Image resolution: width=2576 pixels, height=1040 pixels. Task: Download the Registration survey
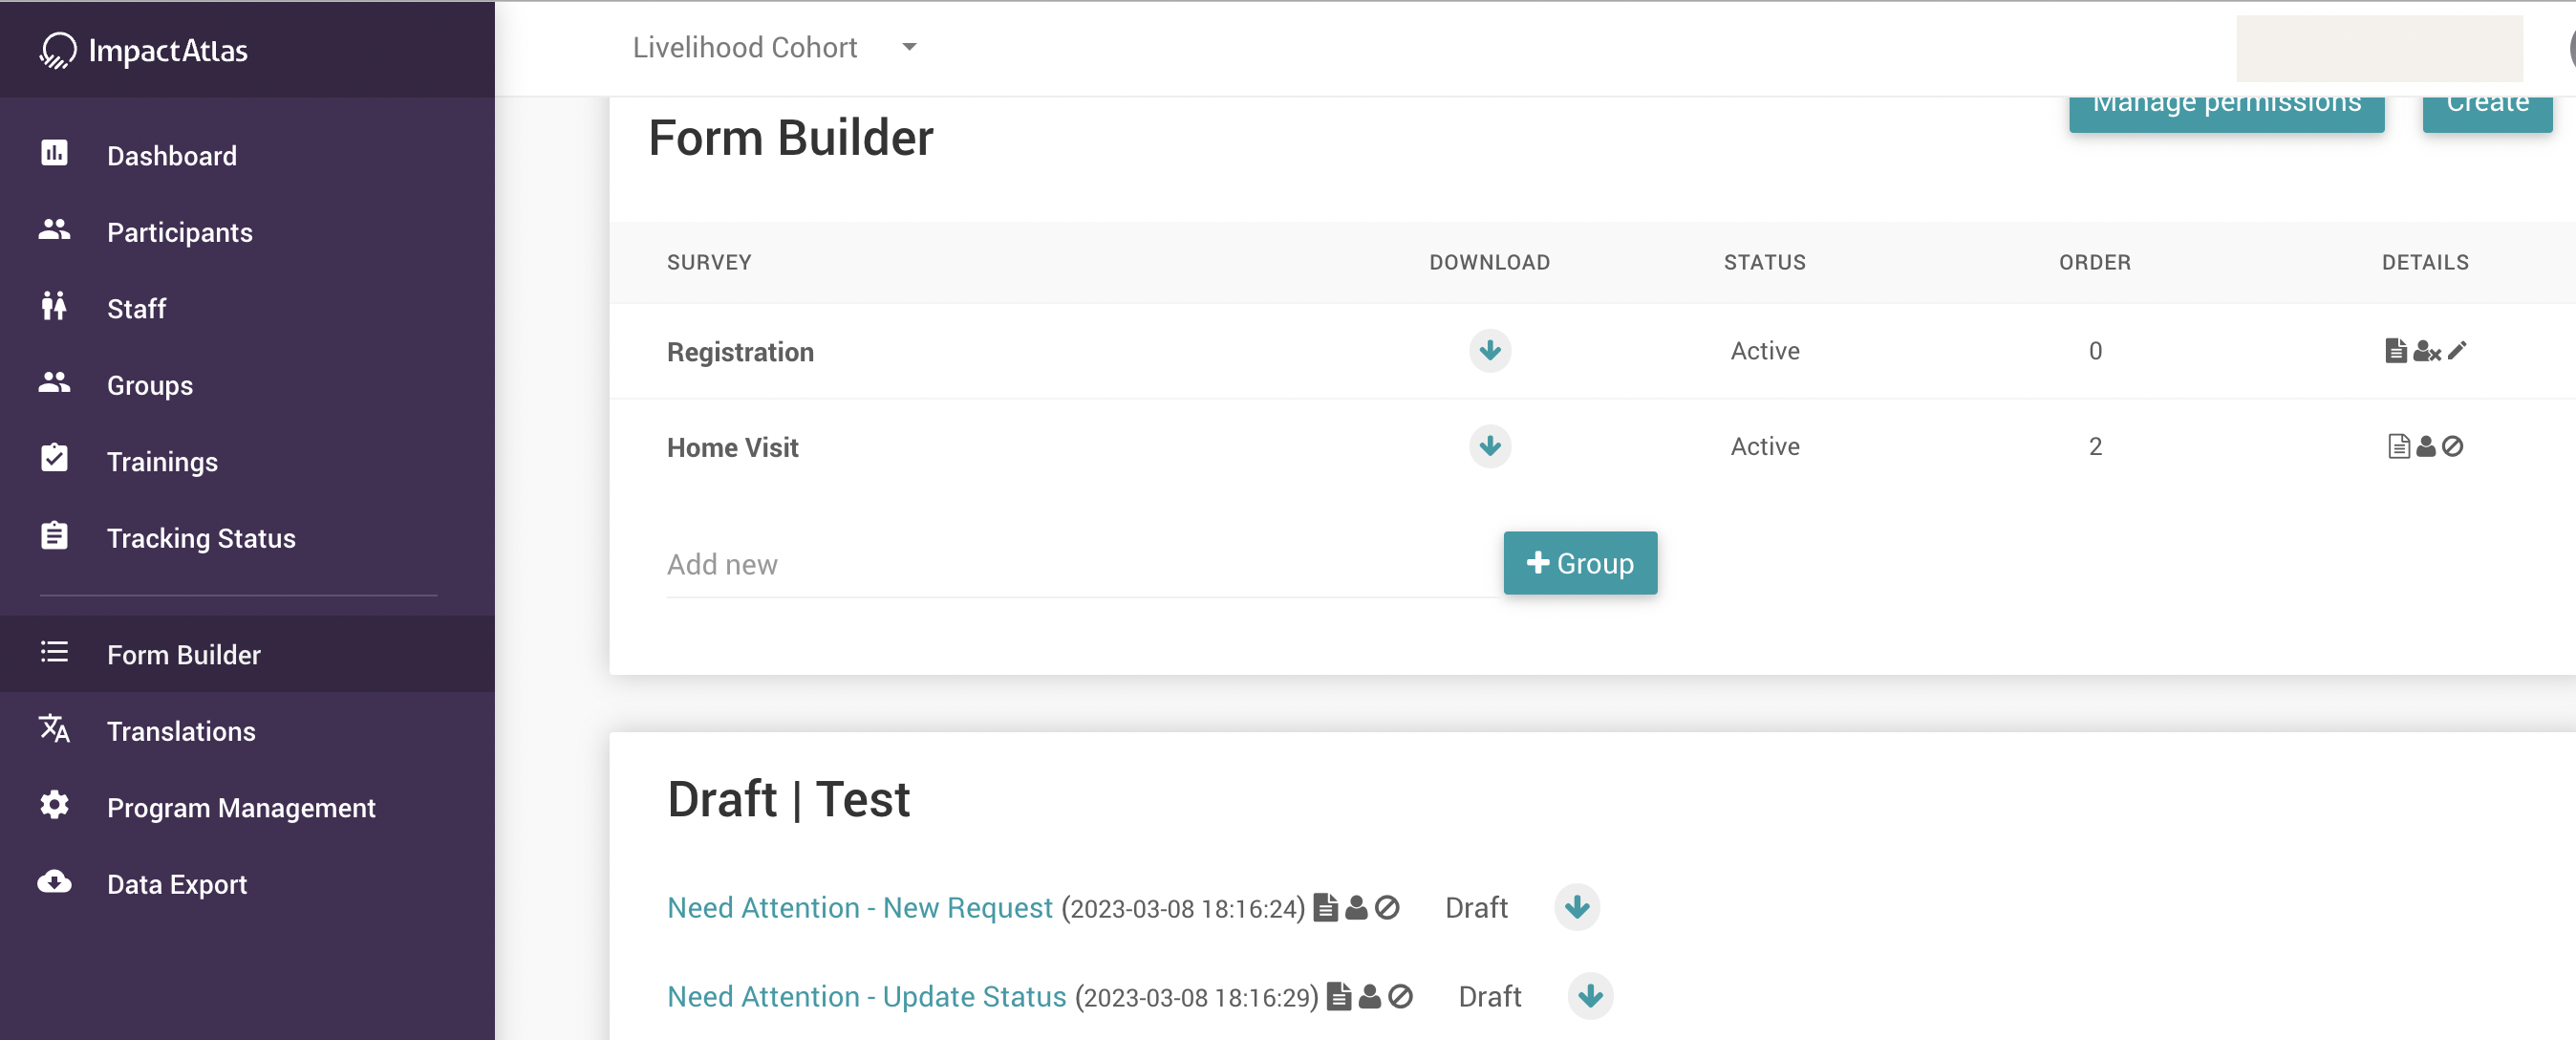[1489, 351]
